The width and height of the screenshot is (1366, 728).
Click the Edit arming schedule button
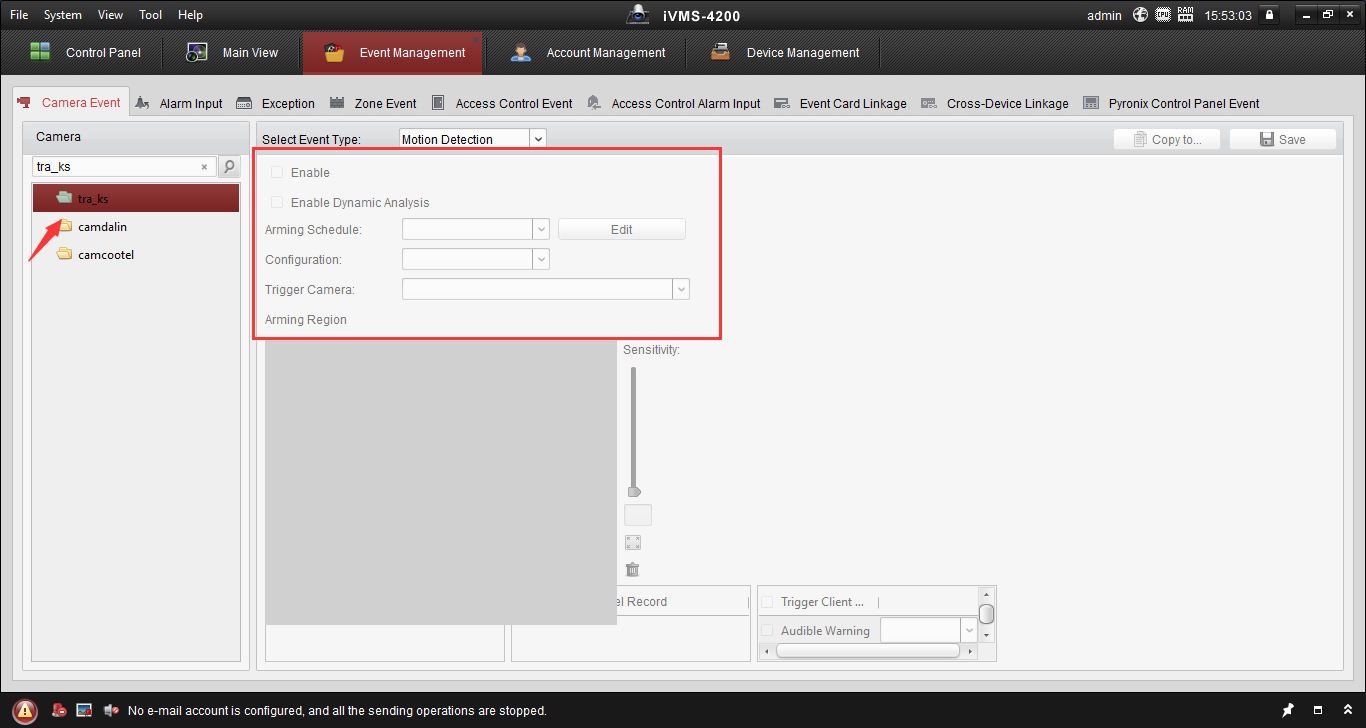tap(621, 230)
